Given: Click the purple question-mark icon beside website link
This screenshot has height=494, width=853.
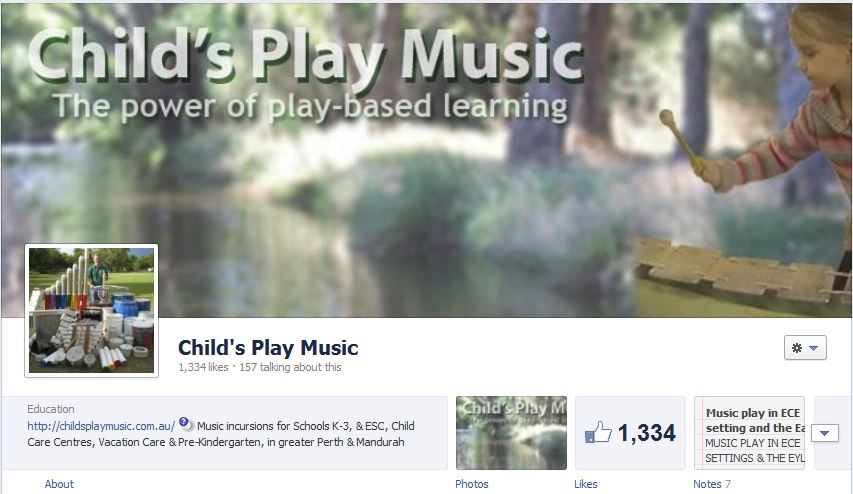Looking at the screenshot, I should coord(185,423).
